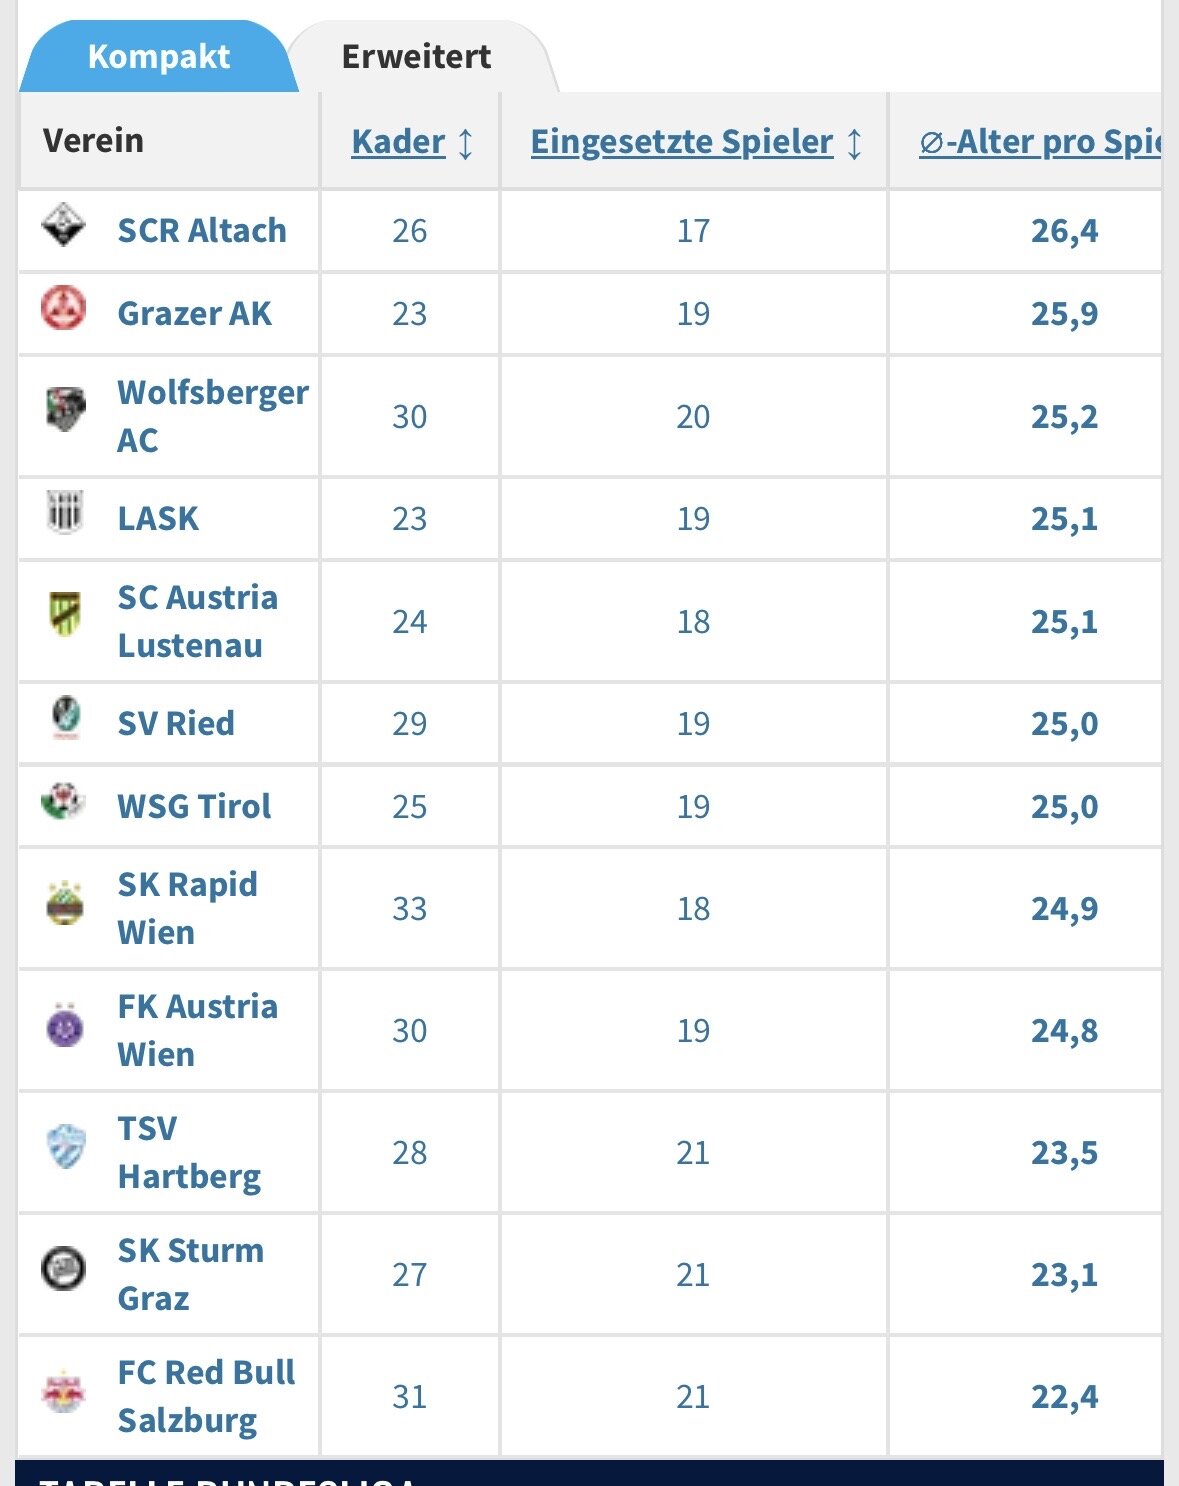
Task: Click the WSG Tirol crest icon
Action: click(x=63, y=801)
